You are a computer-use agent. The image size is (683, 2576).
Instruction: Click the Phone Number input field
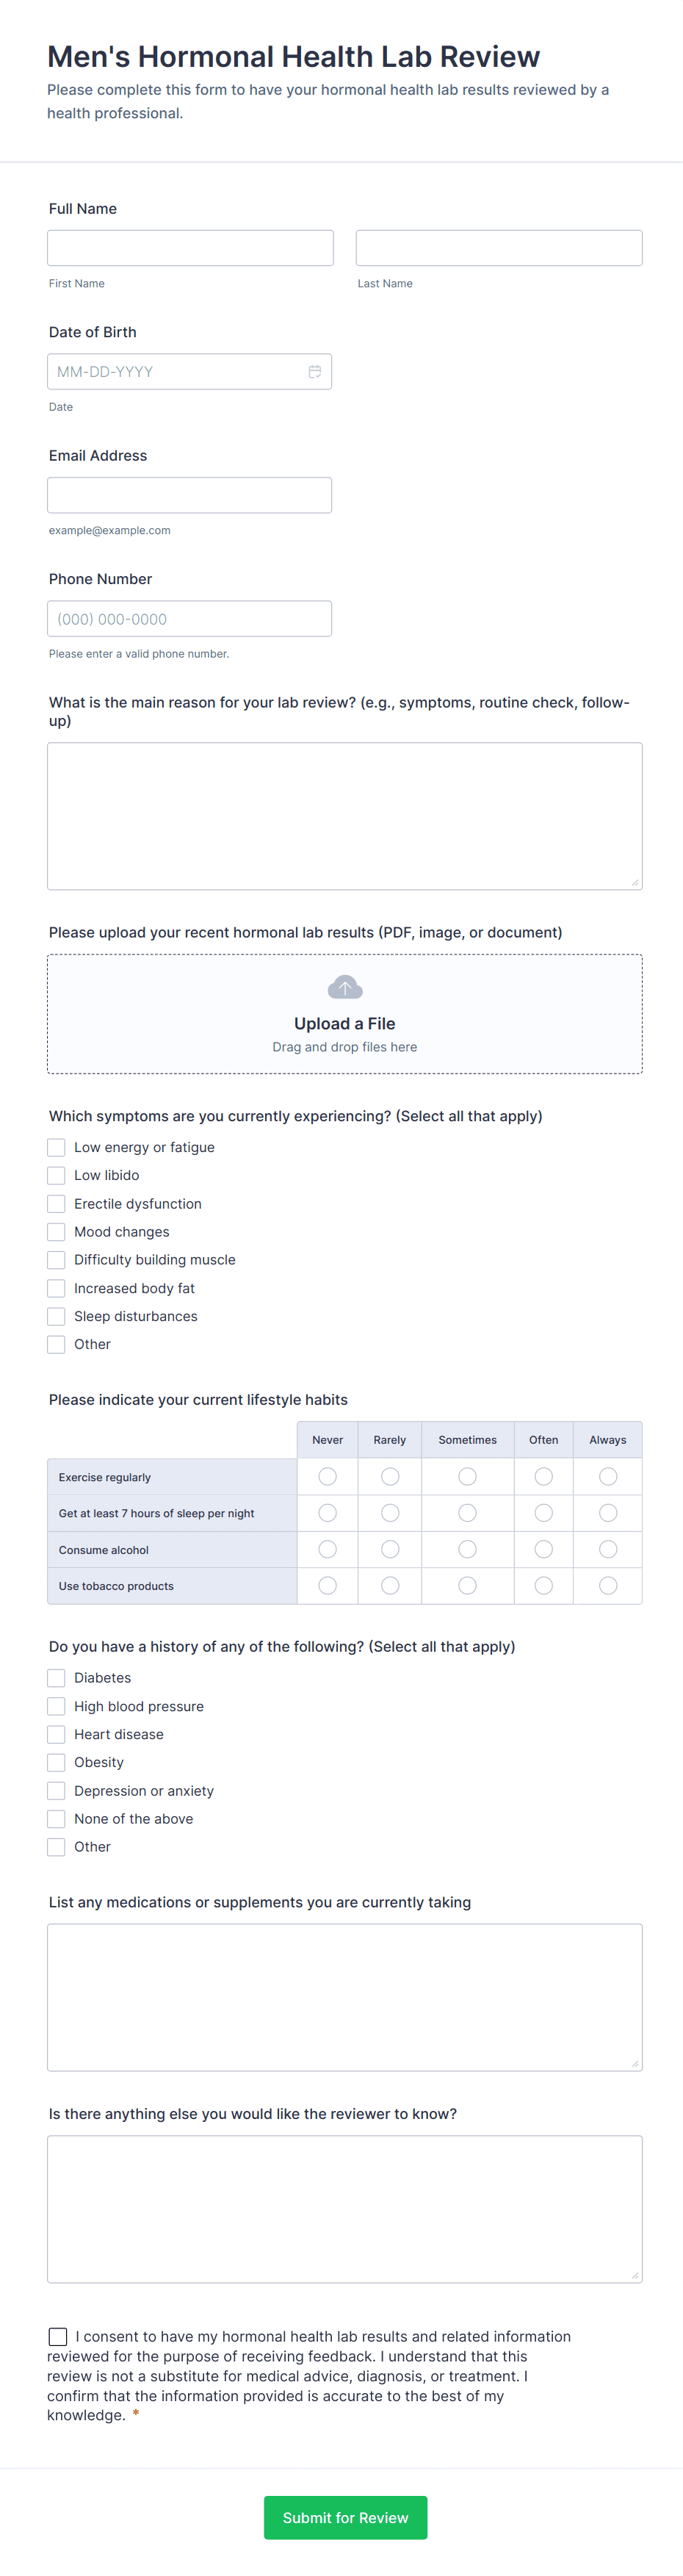[x=189, y=618]
